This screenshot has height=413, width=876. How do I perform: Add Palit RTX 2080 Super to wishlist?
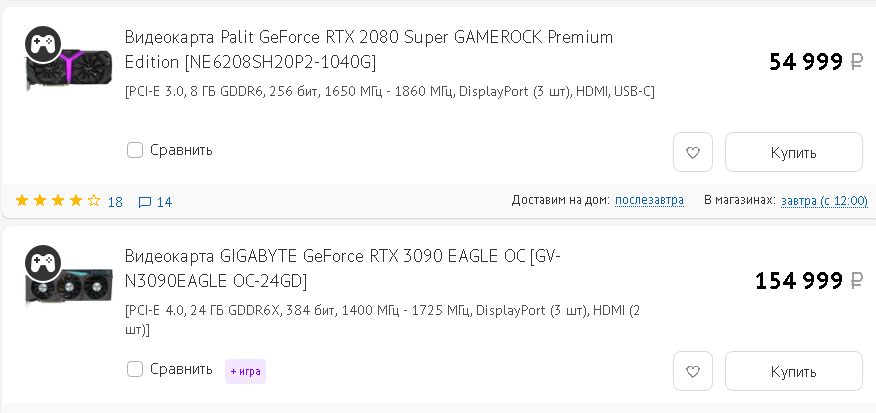693,153
